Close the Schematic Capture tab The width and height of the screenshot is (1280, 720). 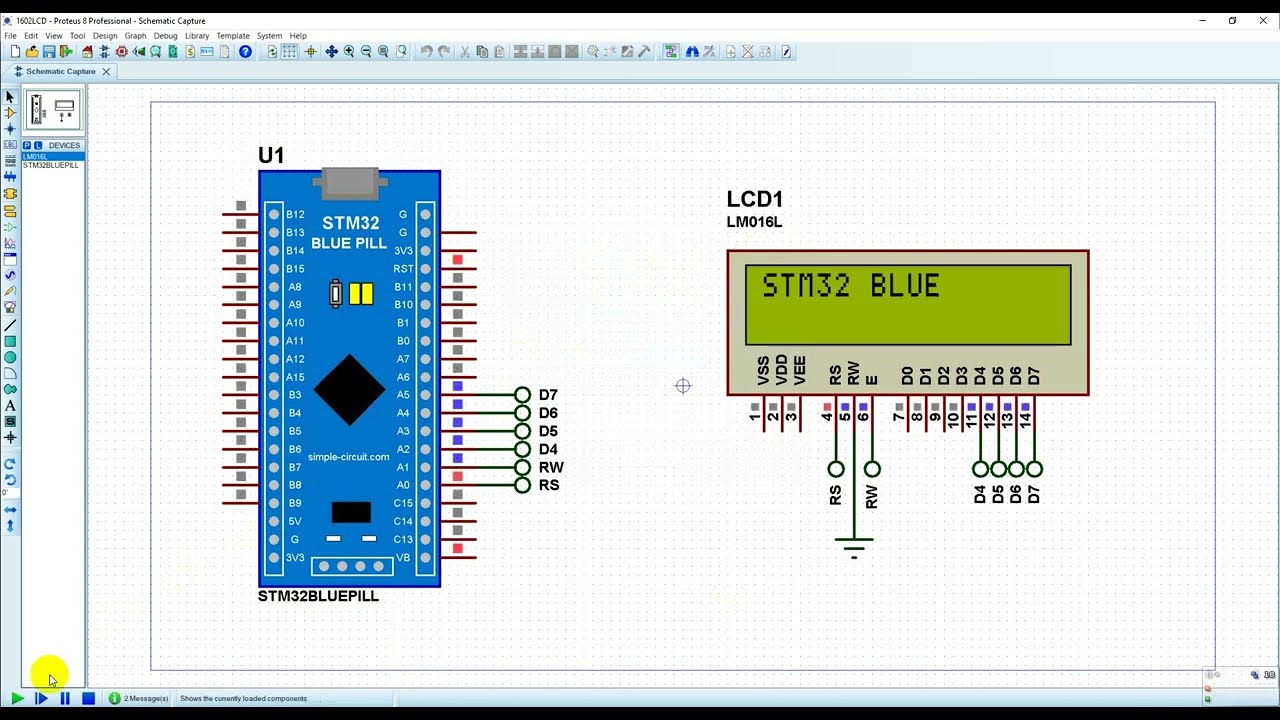[106, 72]
